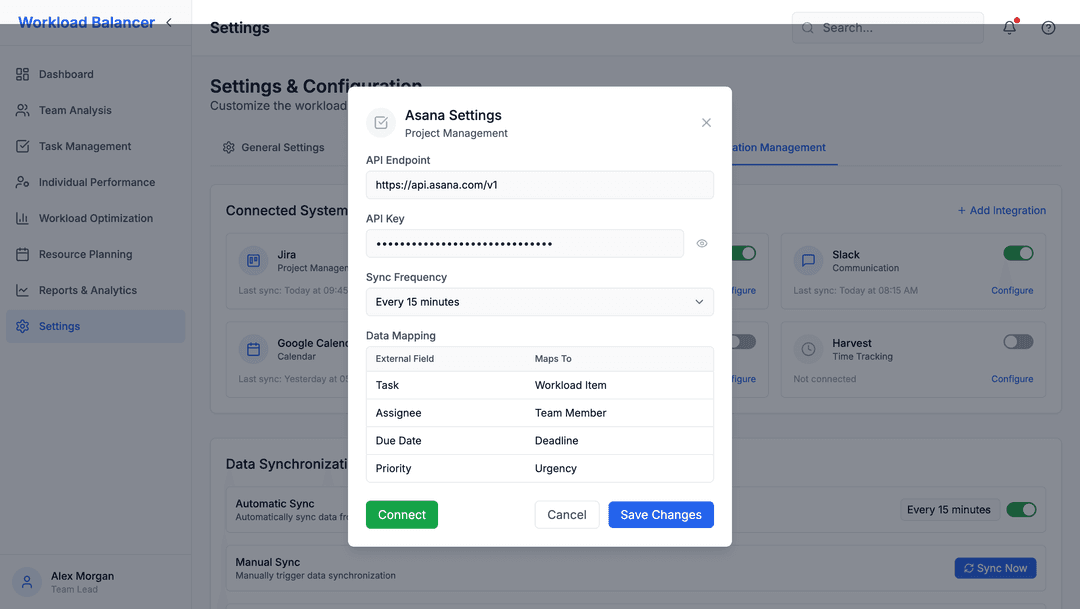
Task: Disable the Slack integration toggle
Action: click(1018, 253)
